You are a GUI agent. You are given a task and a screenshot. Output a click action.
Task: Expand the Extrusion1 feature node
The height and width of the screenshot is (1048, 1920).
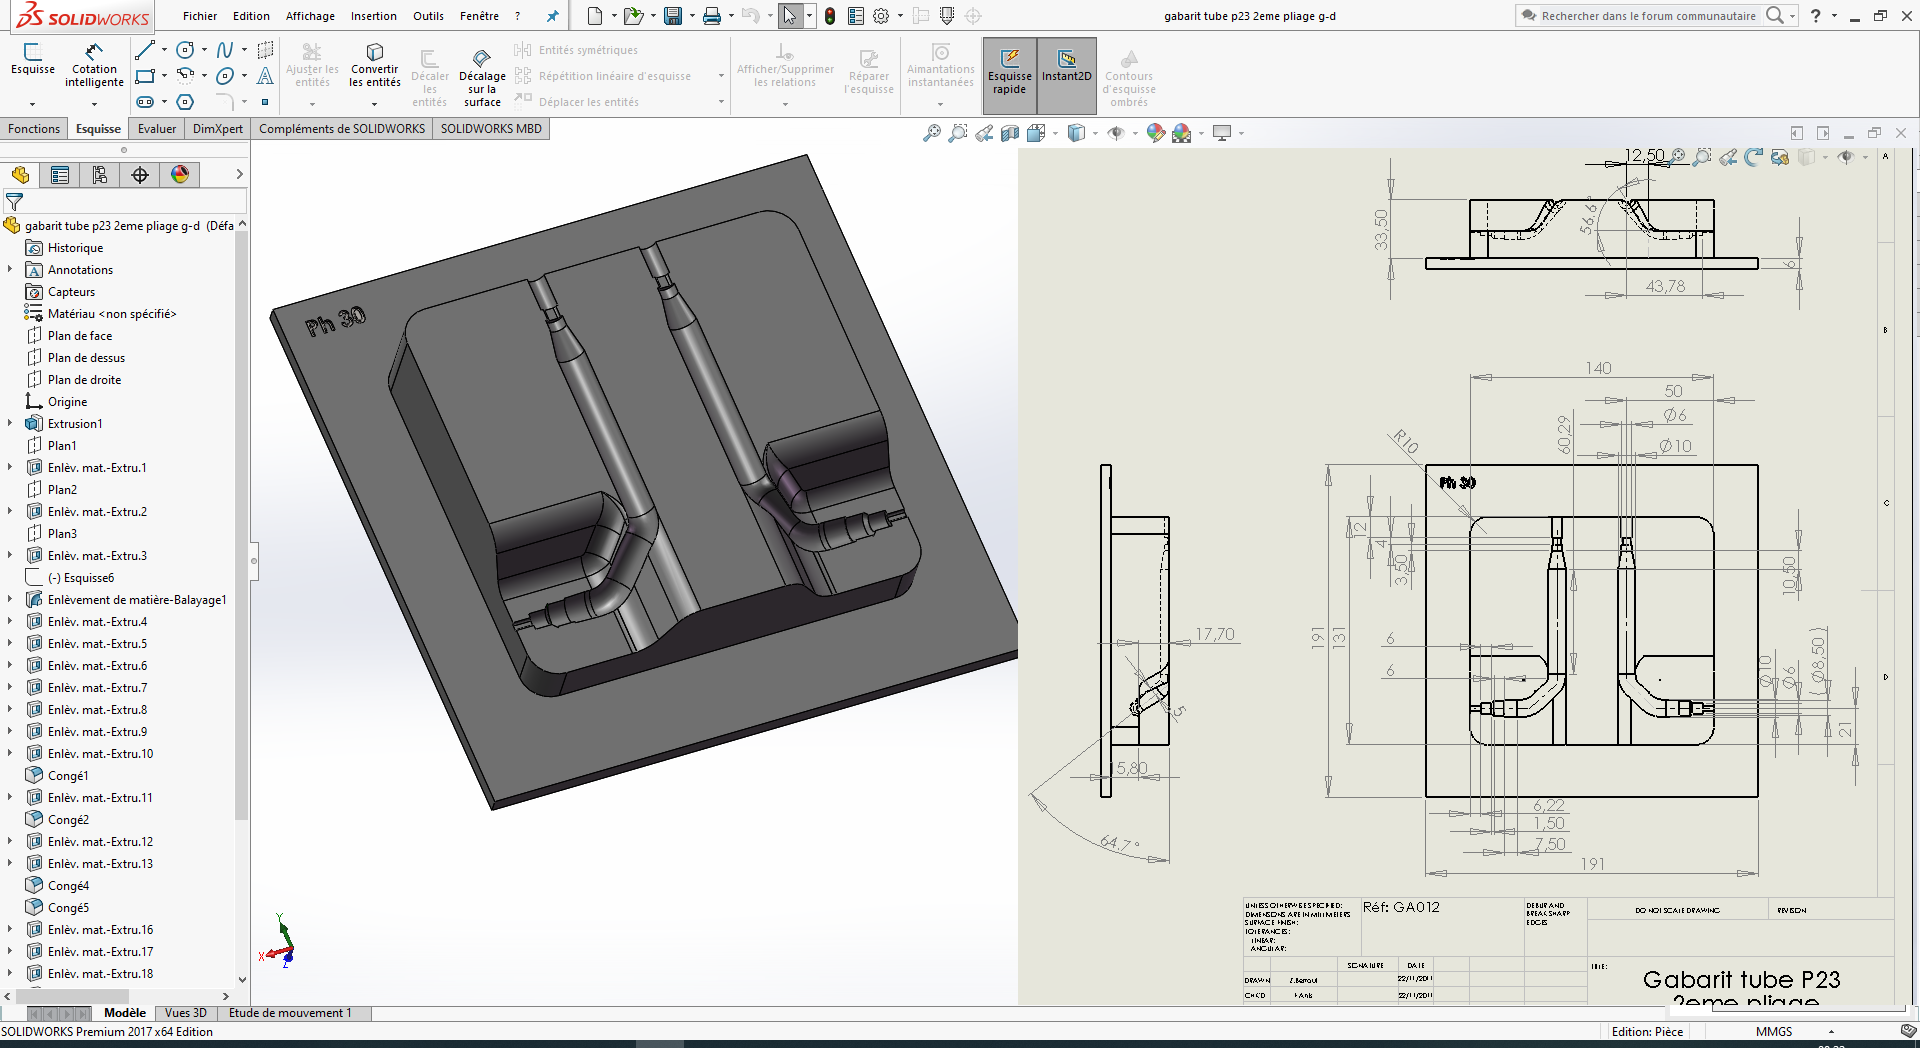(10, 424)
